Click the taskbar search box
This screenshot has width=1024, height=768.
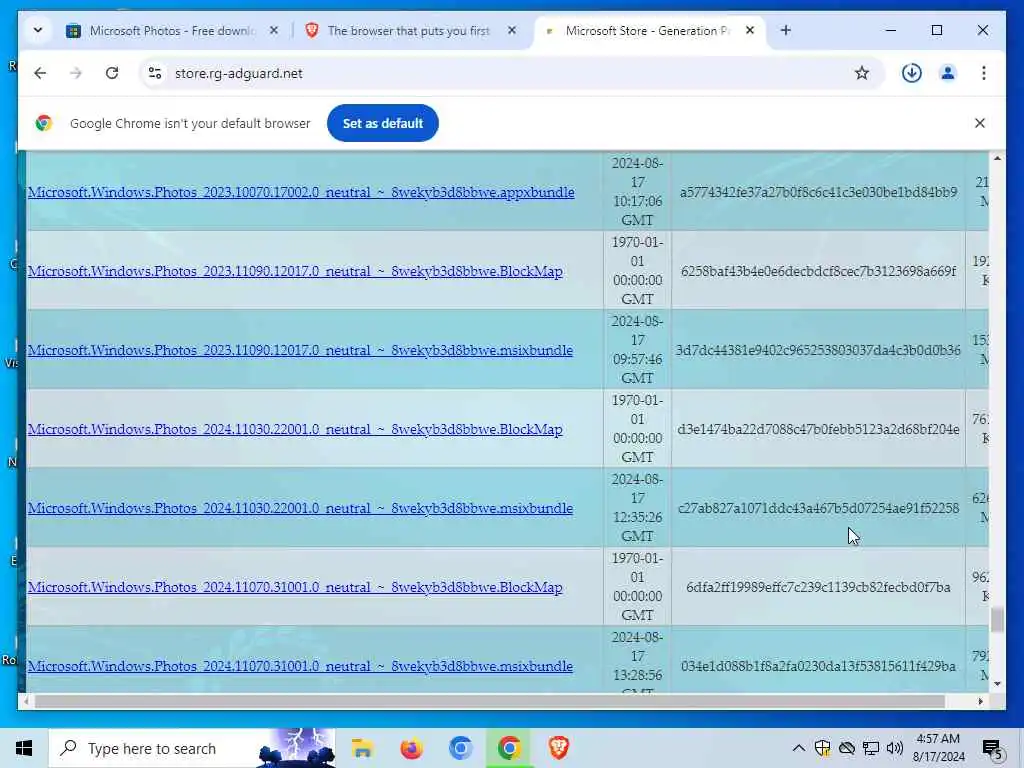(x=192, y=748)
